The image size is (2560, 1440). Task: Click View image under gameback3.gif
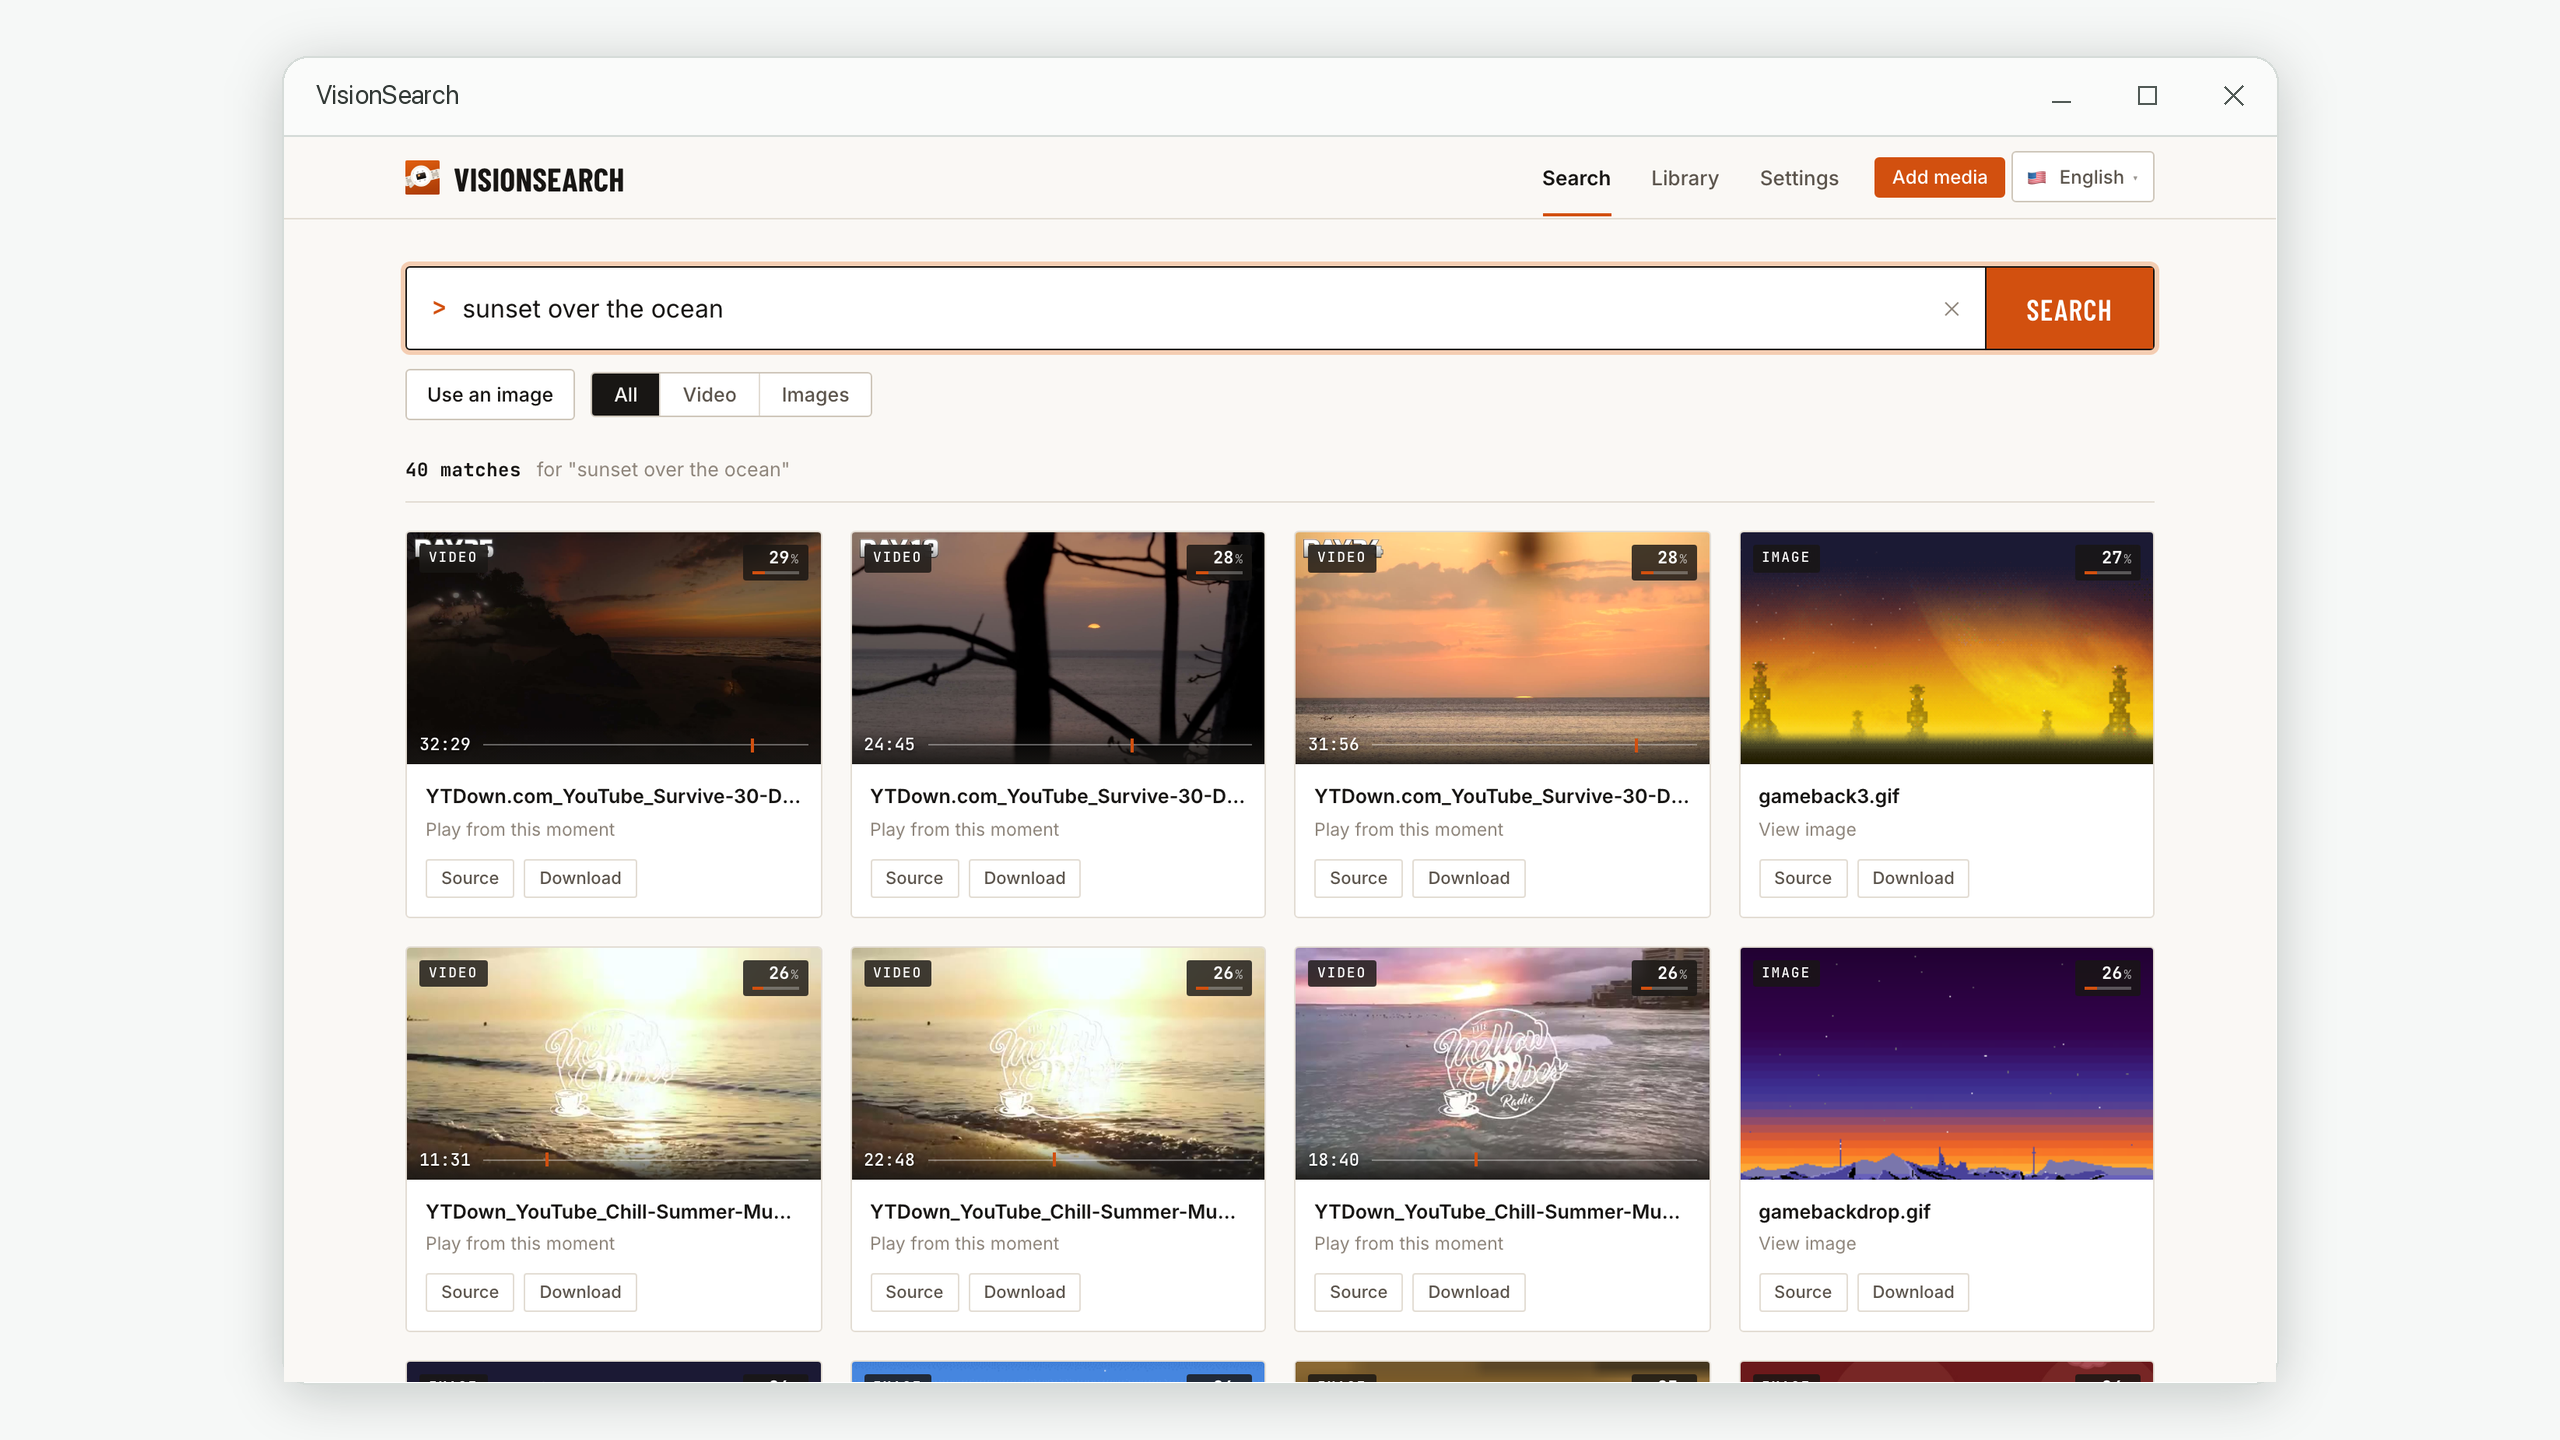pos(1807,830)
